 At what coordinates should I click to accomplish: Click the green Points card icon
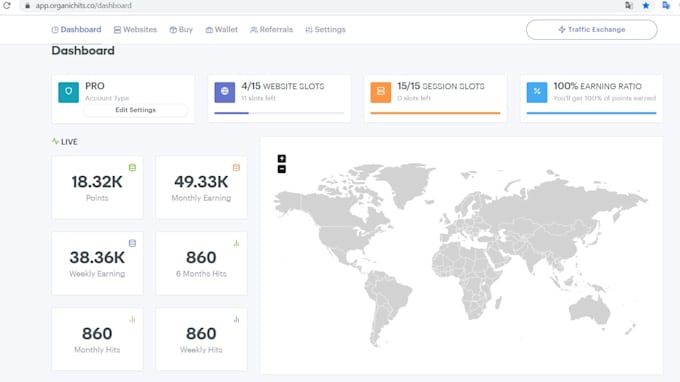pos(132,168)
